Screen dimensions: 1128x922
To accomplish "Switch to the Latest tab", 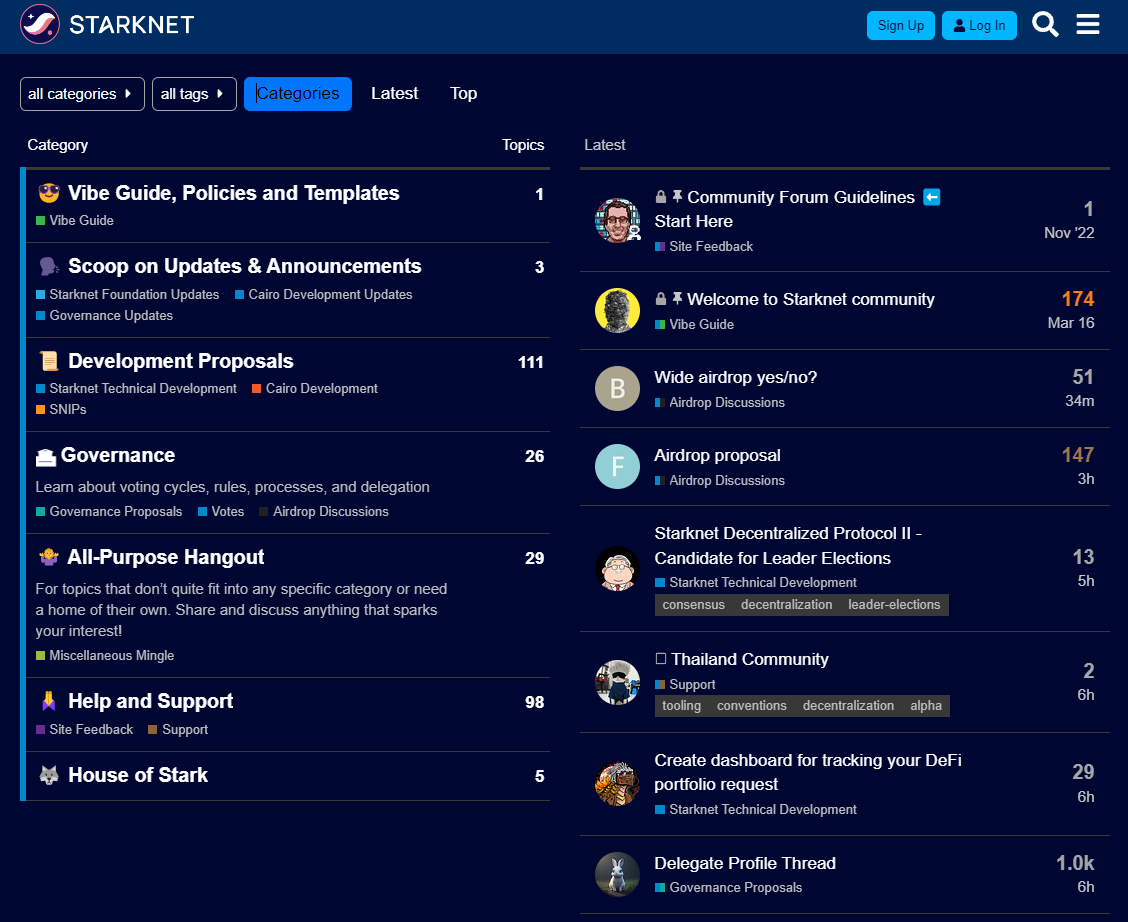I will (394, 93).
